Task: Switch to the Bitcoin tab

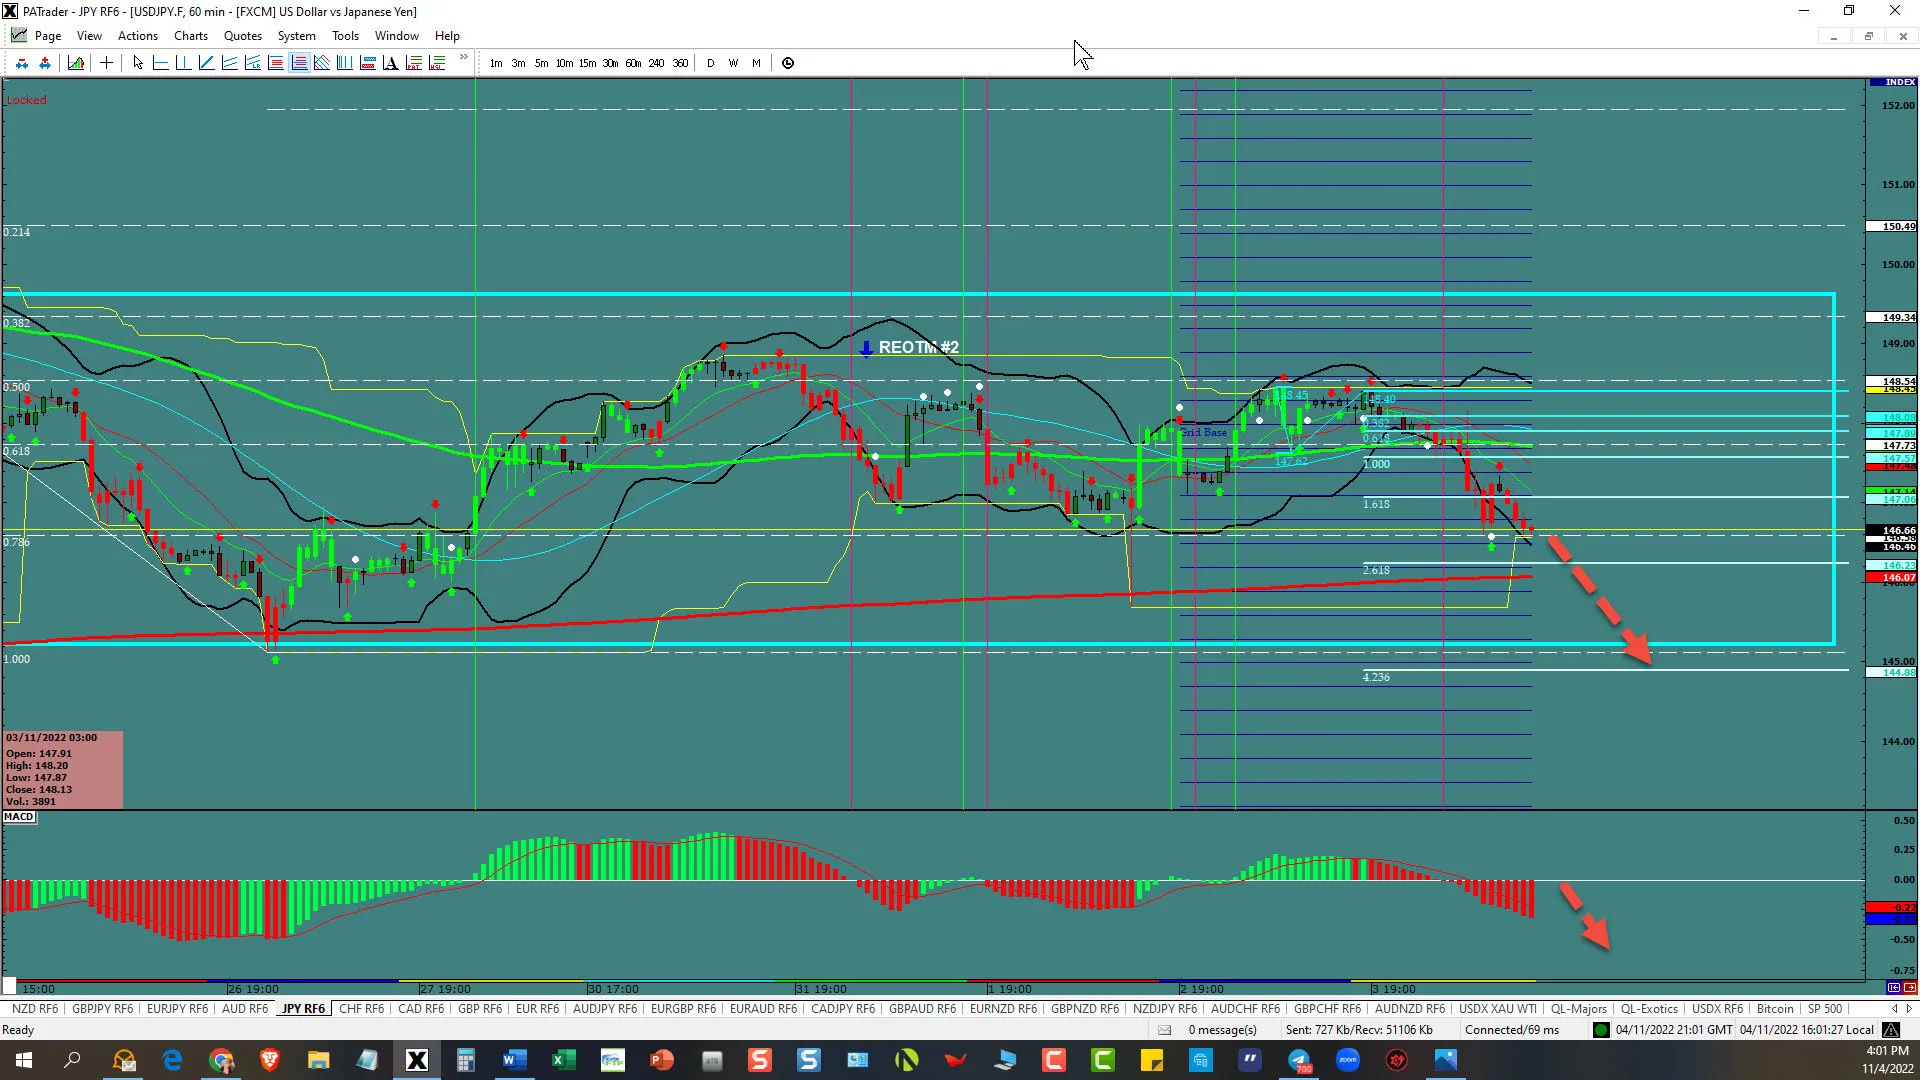Action: point(1775,1009)
